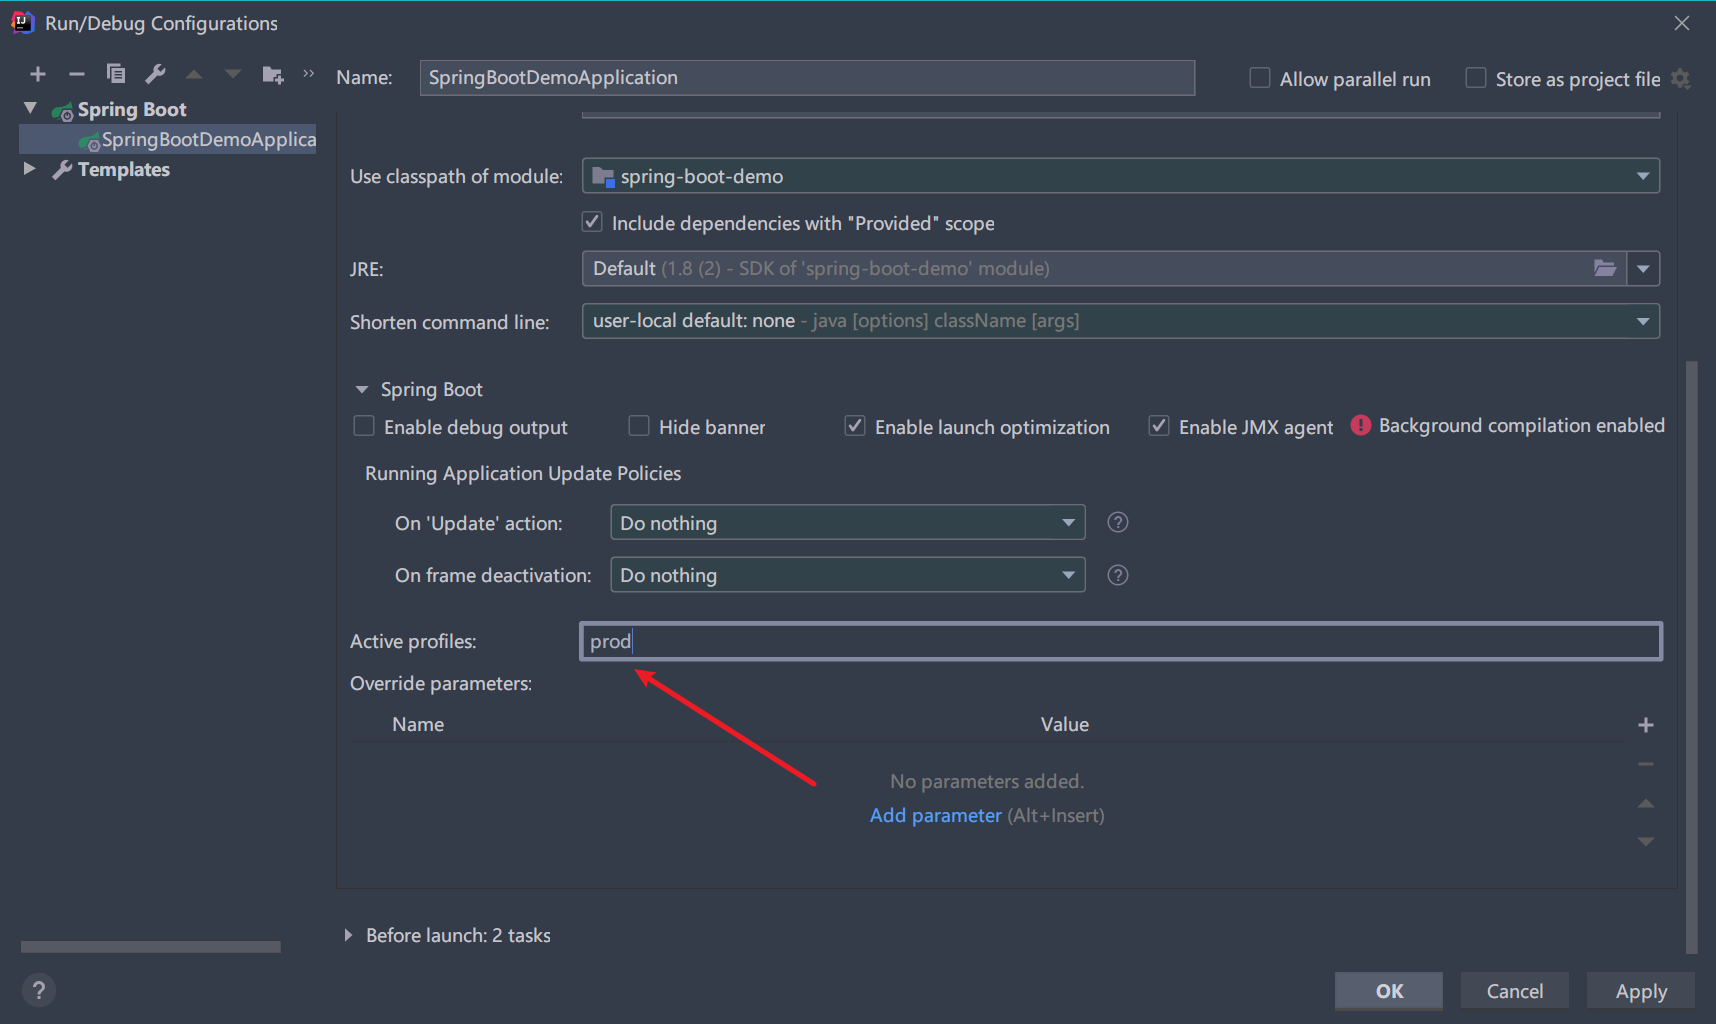Click the Apply button

pos(1641,991)
